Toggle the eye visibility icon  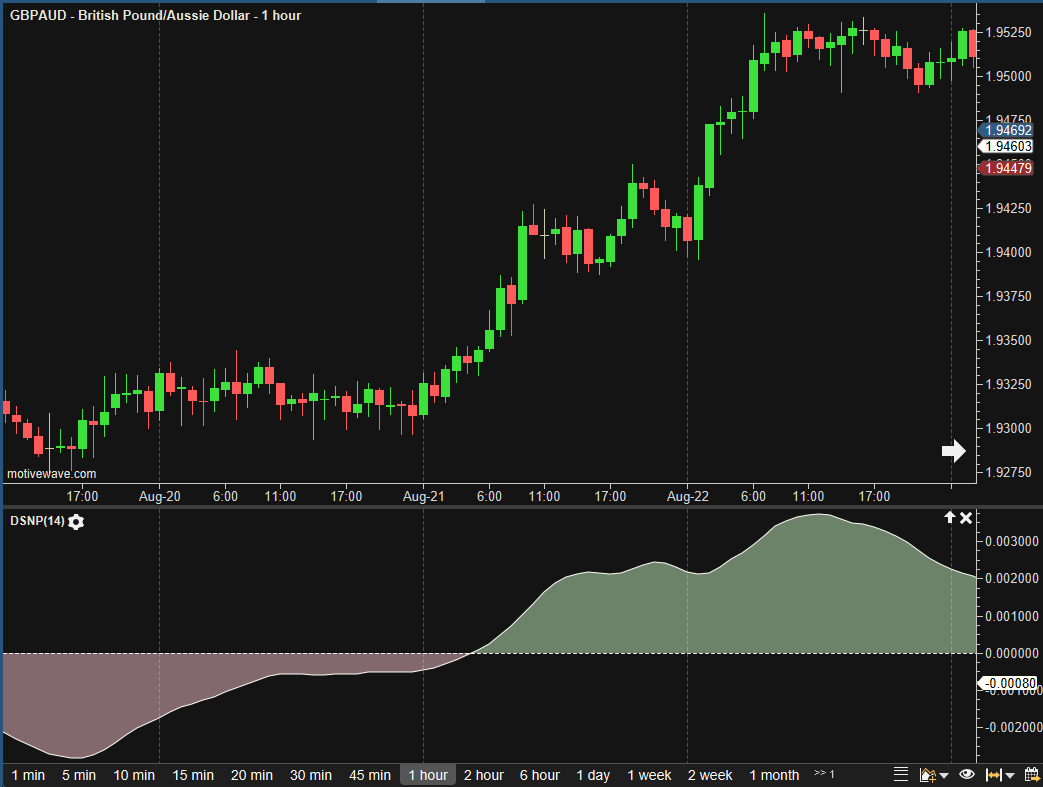point(967,775)
